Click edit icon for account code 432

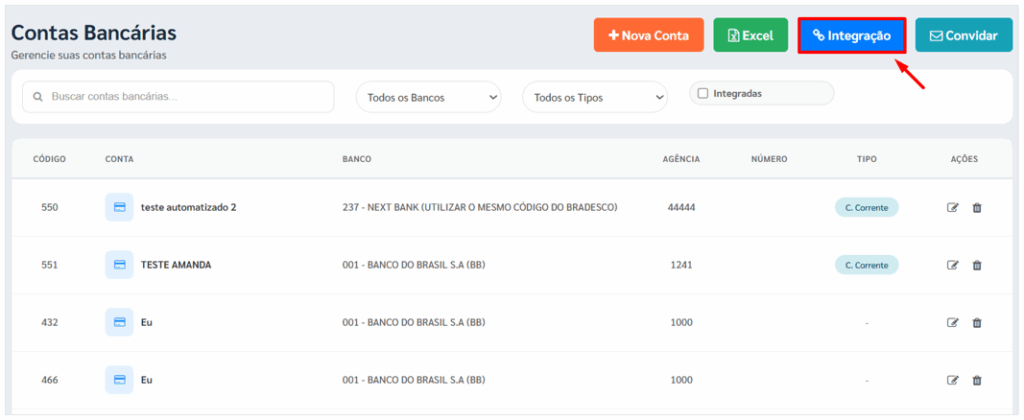(x=952, y=323)
